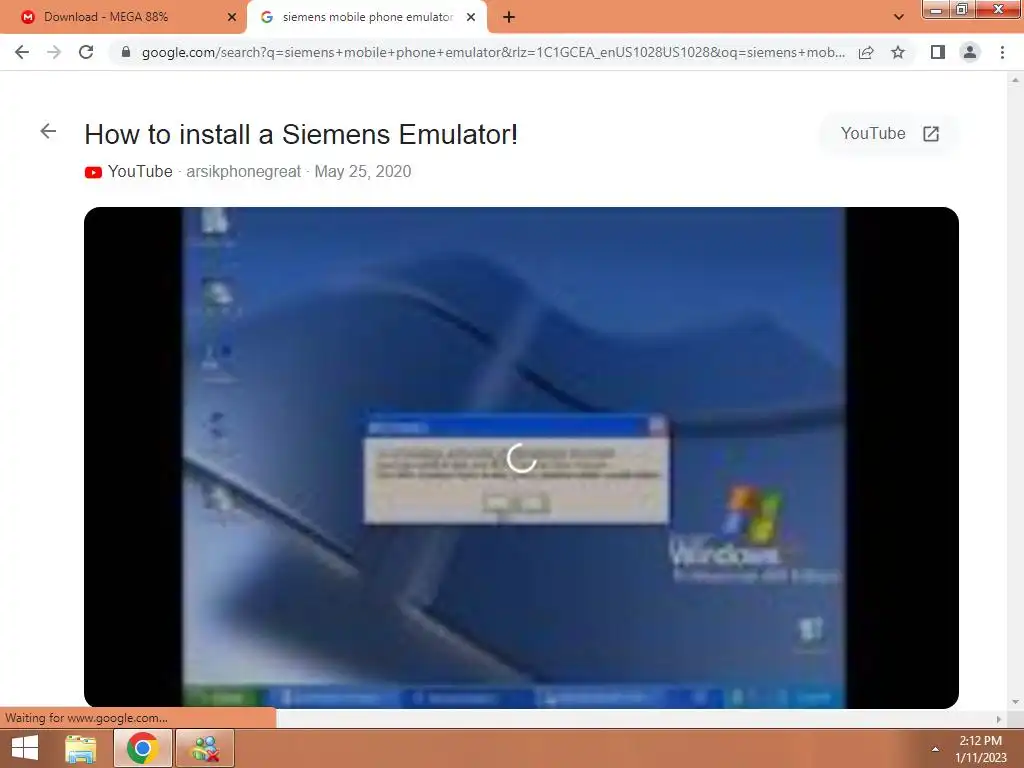This screenshot has width=1024, height=768.
Task: Click the red YouTube logo icon
Action: point(93,172)
